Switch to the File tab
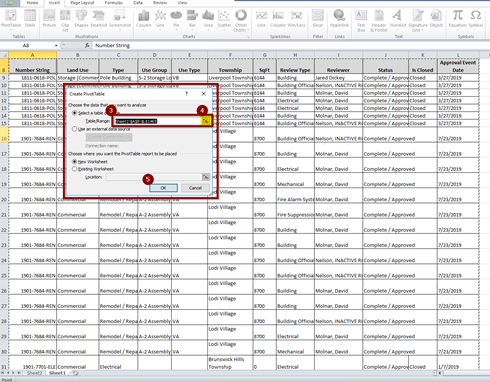 tap(9, 3)
